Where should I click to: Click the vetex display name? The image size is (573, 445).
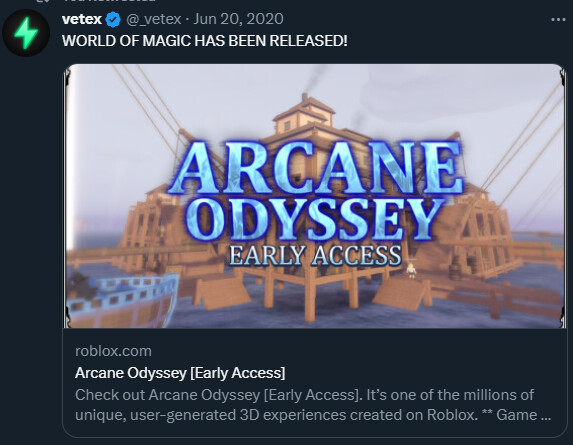click(x=82, y=19)
